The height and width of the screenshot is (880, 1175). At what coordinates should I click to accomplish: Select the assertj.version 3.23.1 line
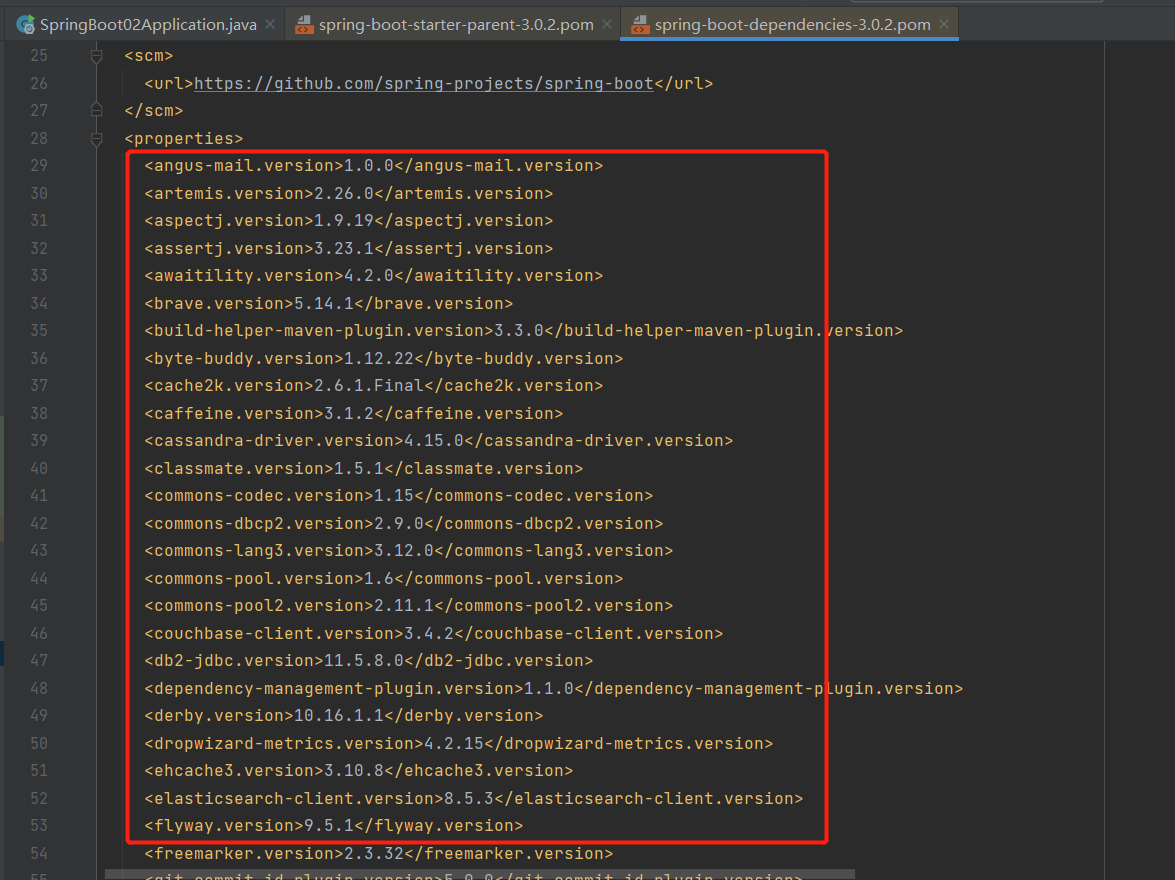(348, 248)
